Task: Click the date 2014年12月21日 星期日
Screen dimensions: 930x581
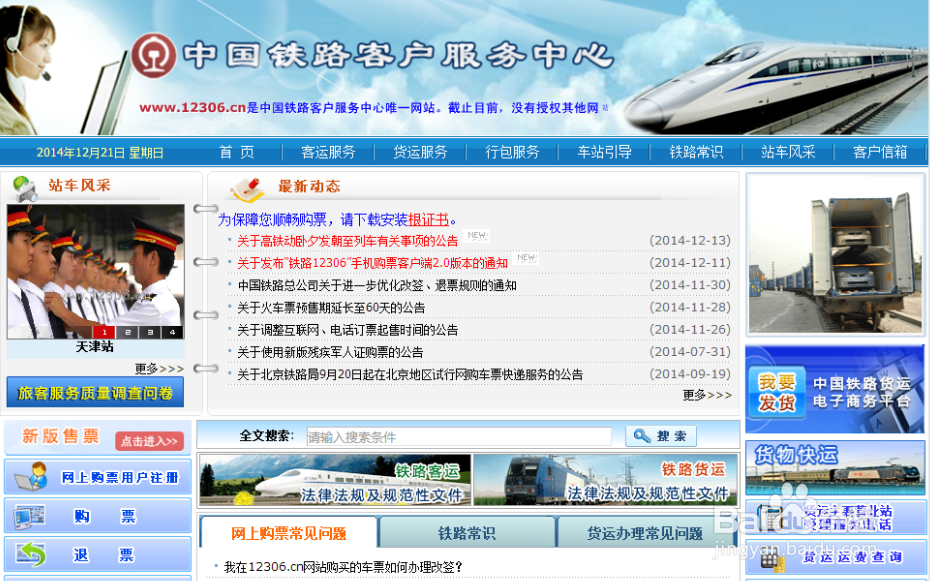Action: point(100,153)
